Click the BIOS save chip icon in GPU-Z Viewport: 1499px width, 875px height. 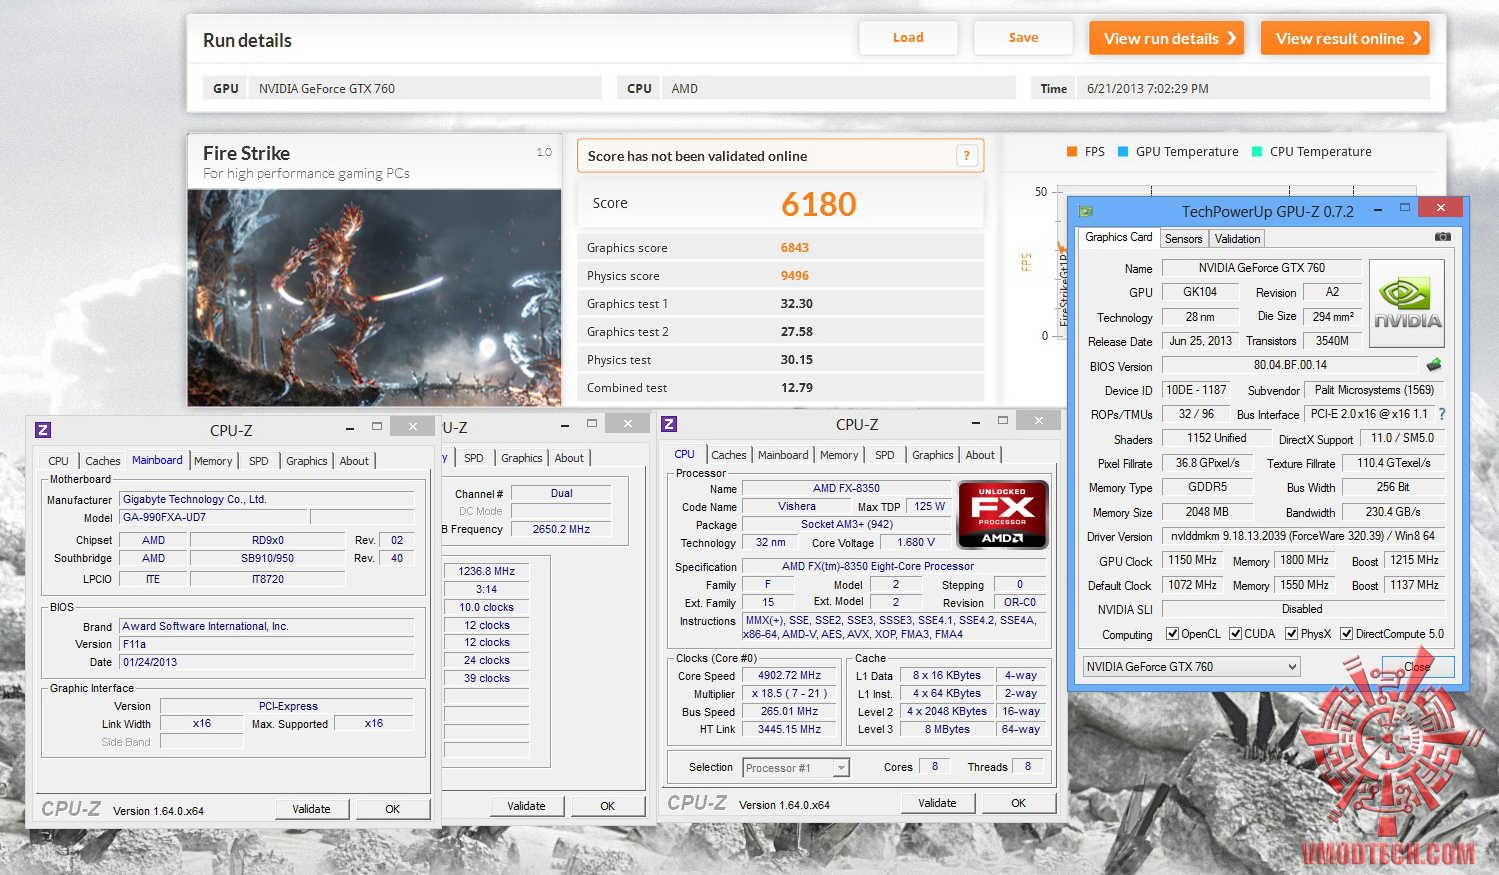click(x=1434, y=365)
